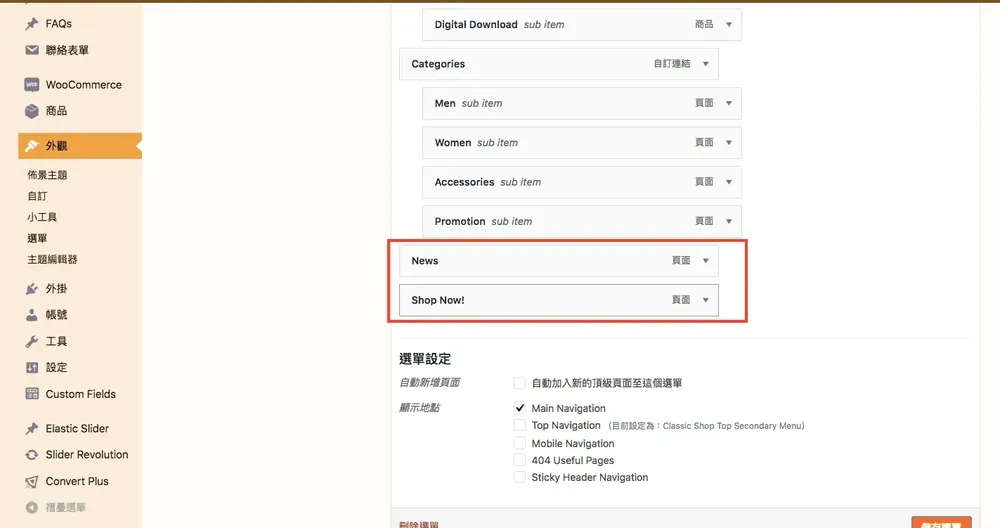
Task: Click the Slider Revolution refresh icon
Action: [x=31, y=455]
